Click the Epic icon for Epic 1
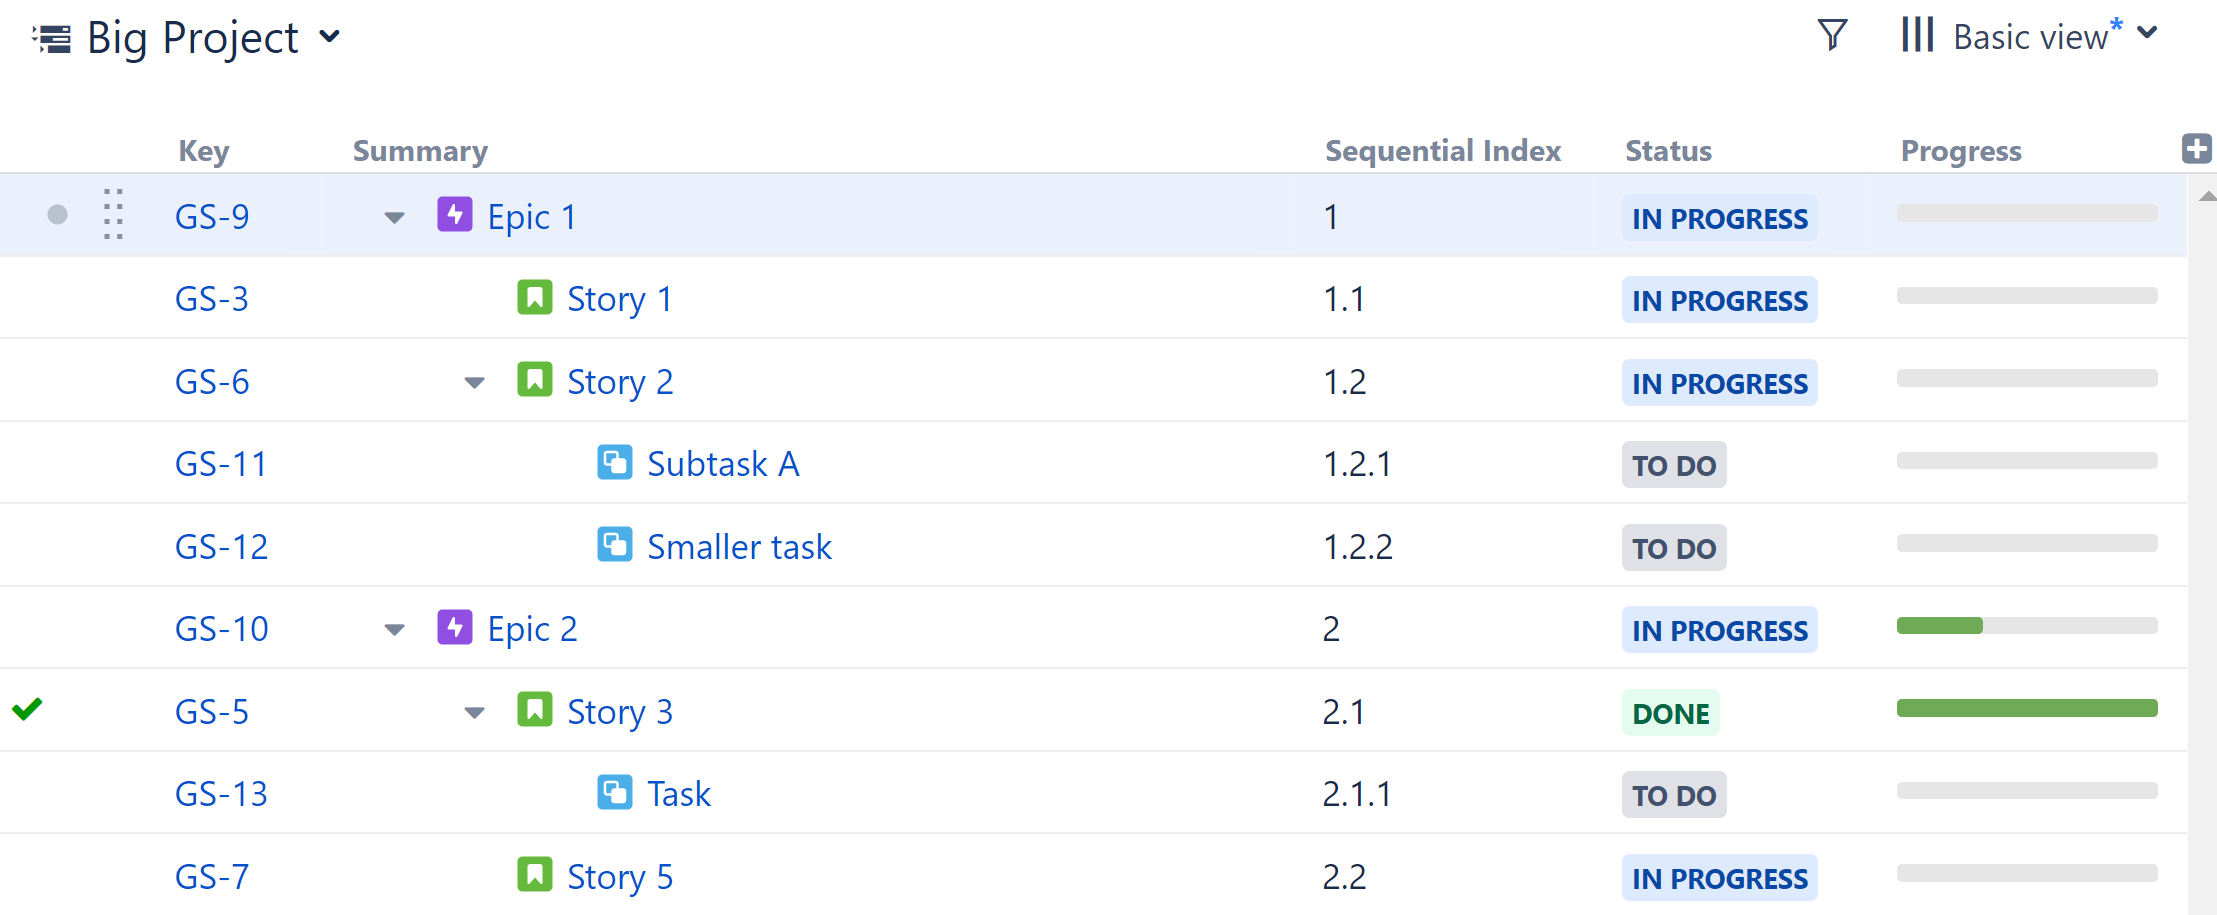The image size is (2217, 915). pyautogui.click(x=454, y=214)
